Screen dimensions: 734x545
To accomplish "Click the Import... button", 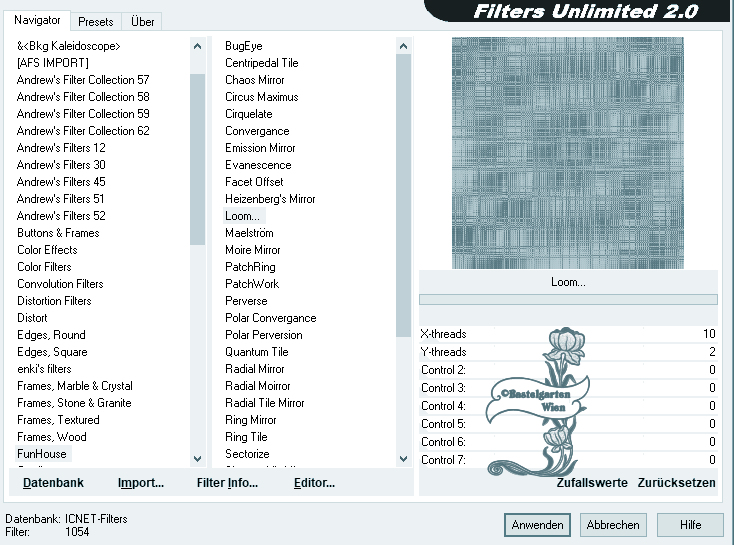I will (x=141, y=483).
